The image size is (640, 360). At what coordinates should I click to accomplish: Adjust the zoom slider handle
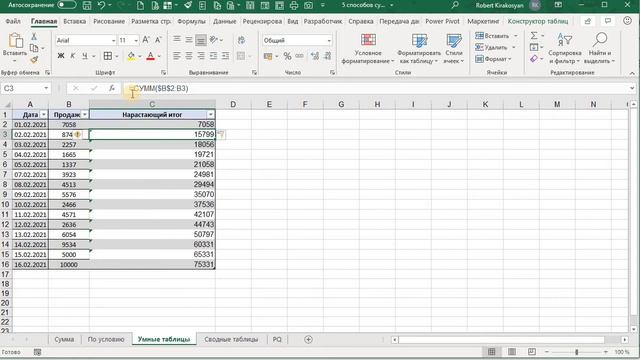tap(577, 352)
